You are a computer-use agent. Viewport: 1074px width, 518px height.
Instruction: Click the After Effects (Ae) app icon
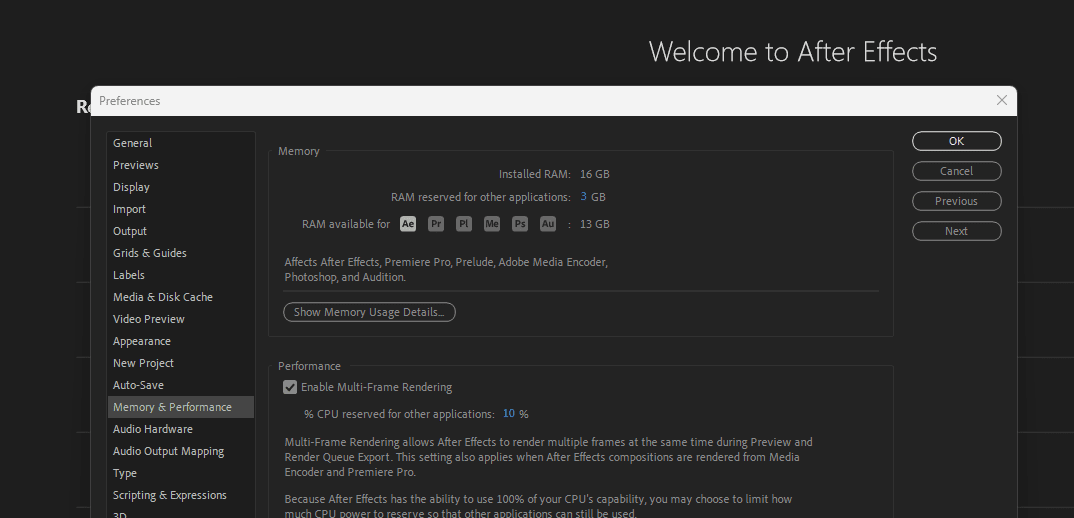point(408,224)
